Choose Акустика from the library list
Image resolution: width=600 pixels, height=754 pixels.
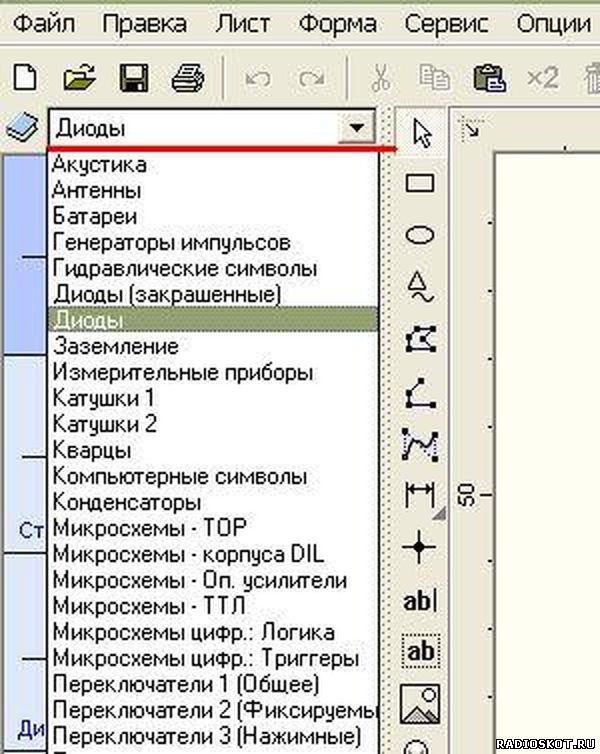tap(213, 165)
